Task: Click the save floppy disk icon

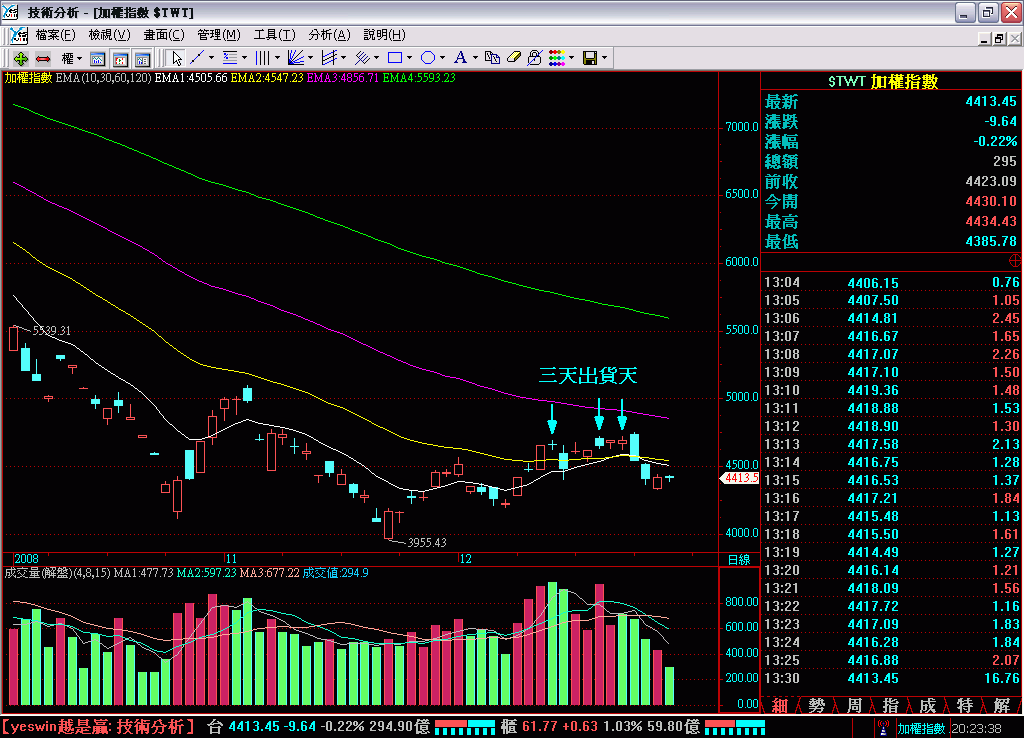Action: click(590, 58)
